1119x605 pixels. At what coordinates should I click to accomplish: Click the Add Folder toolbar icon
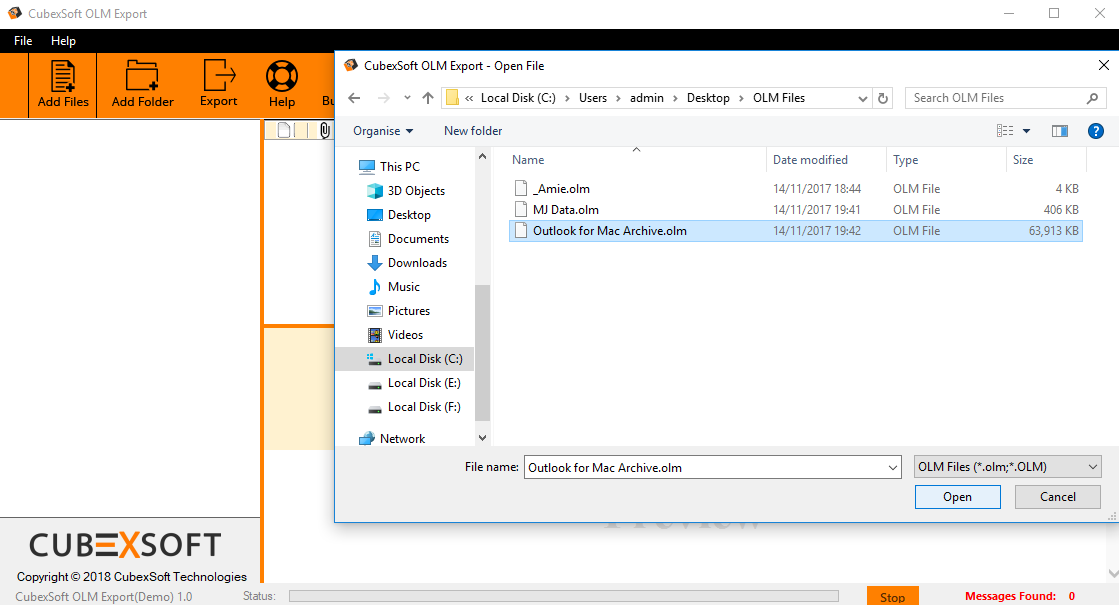(142, 84)
